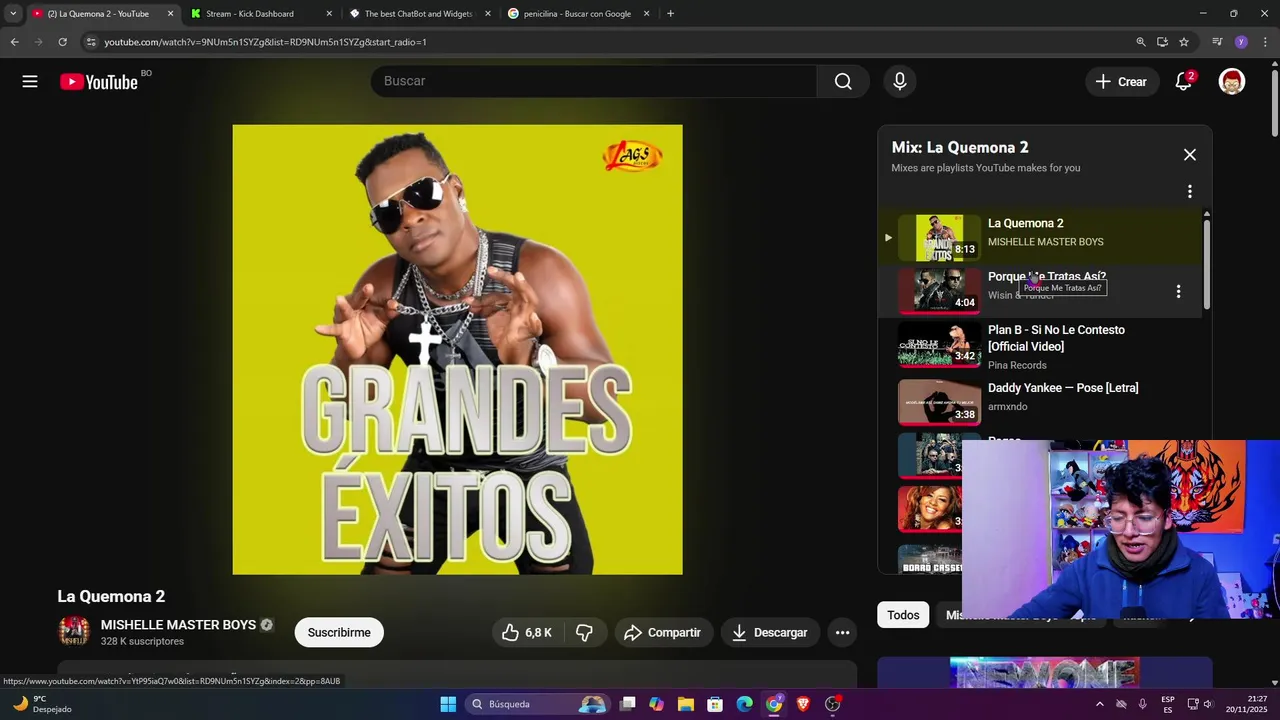
Task: Play Porque Me Tratas Así? thumbnail
Action: (940, 291)
